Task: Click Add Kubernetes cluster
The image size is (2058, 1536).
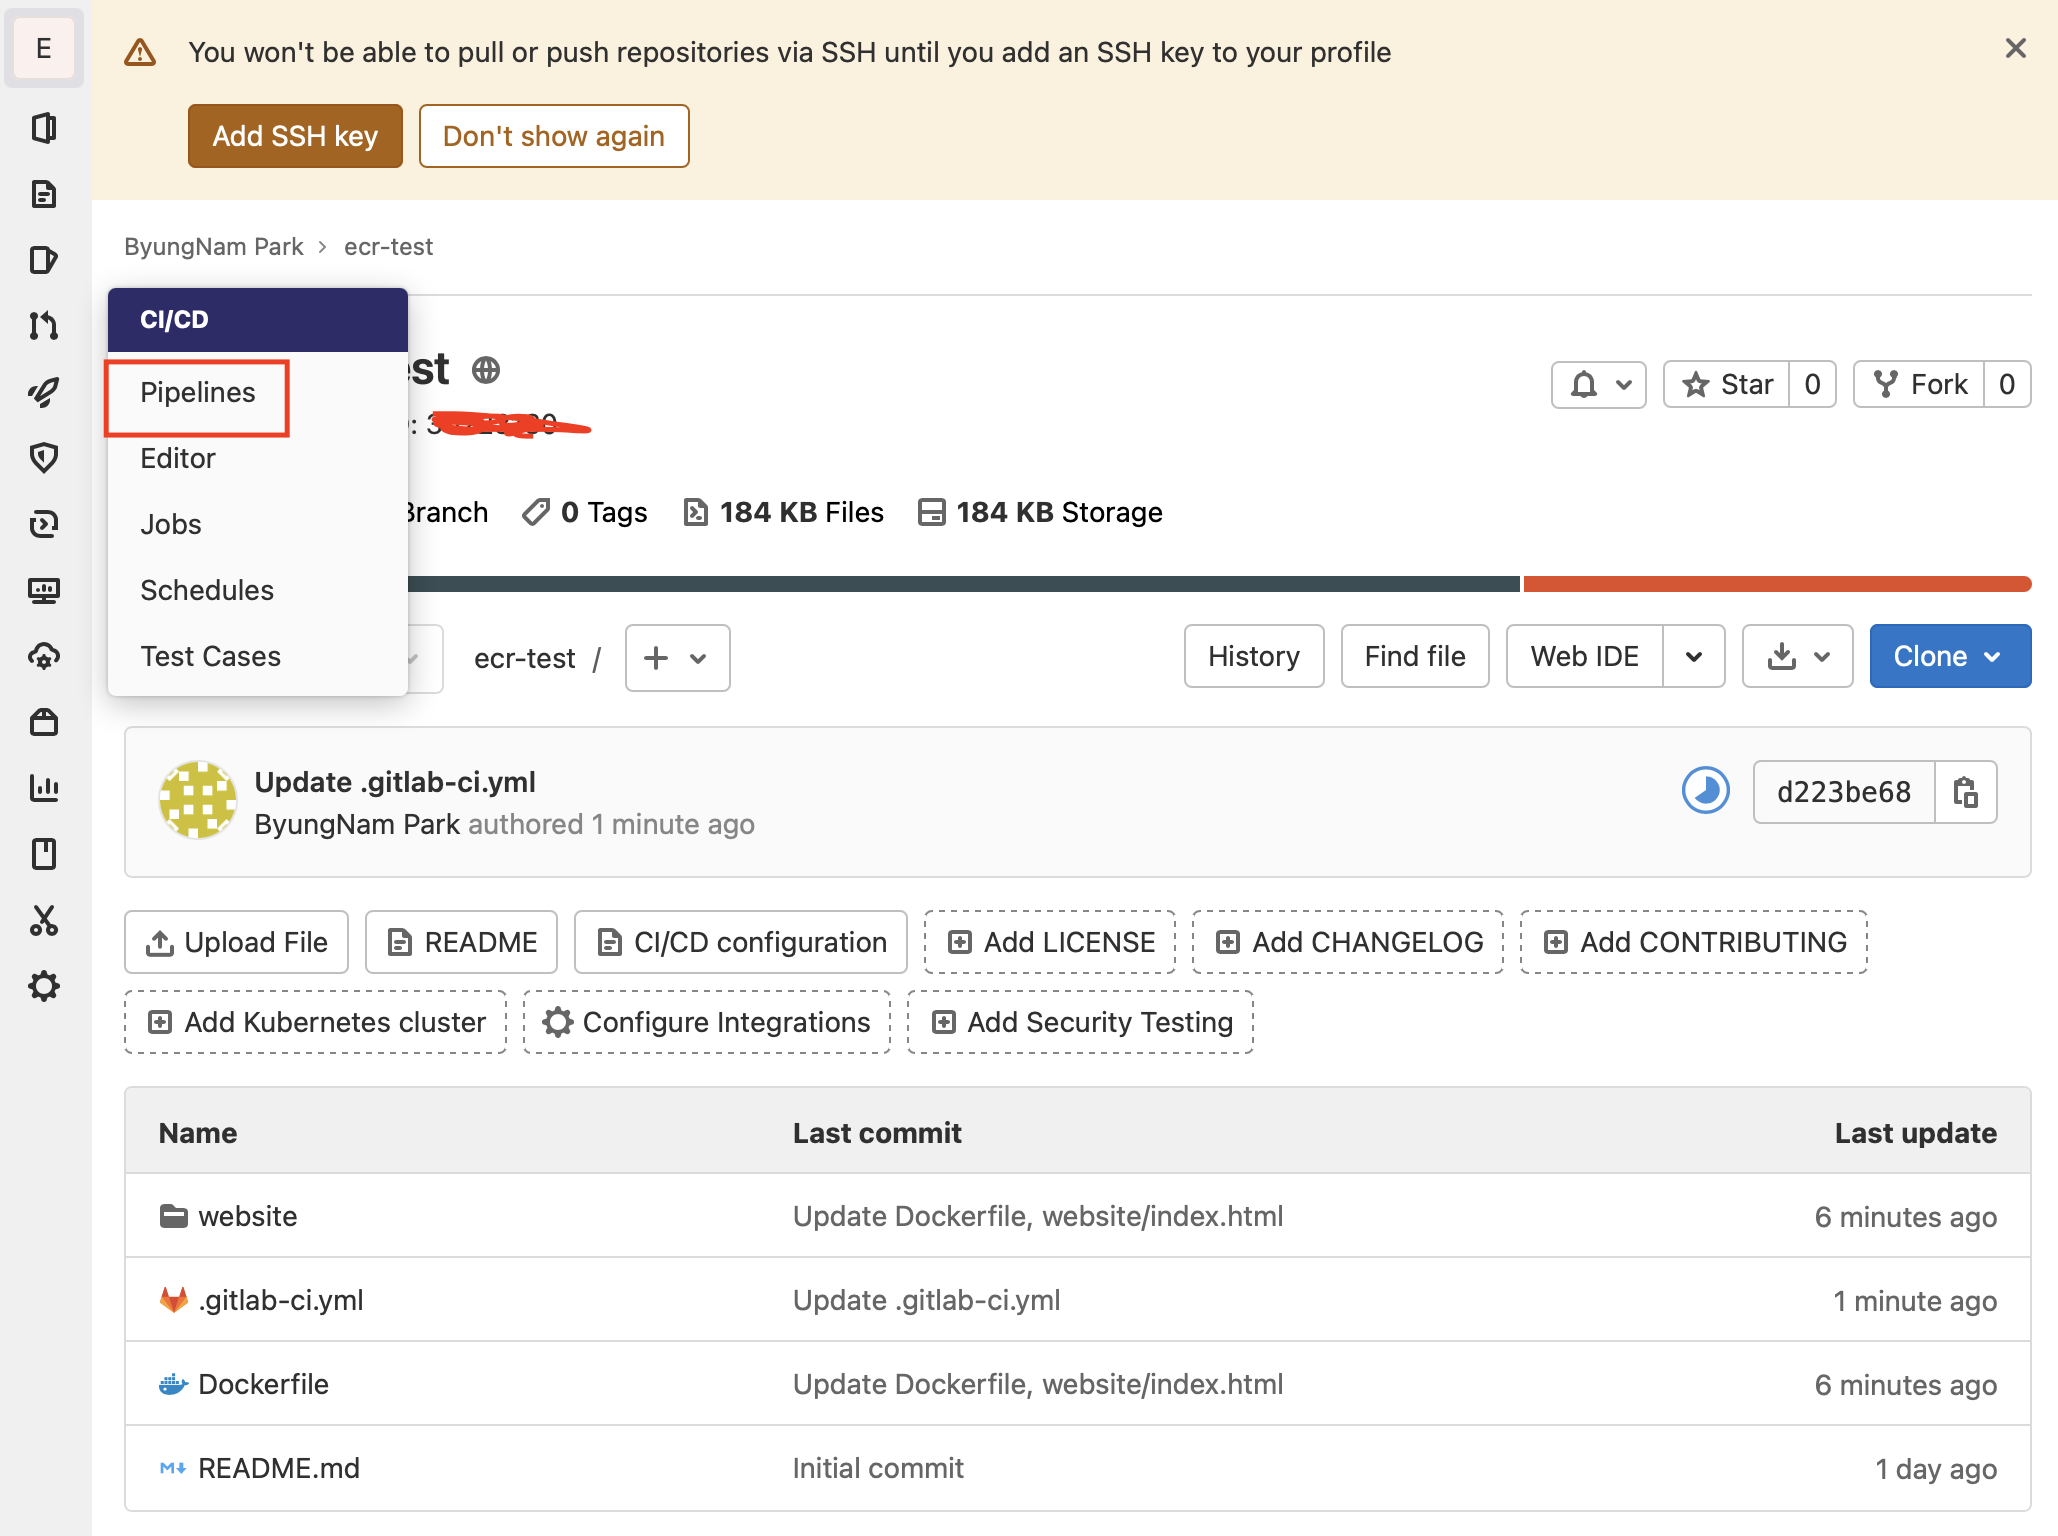Action: point(316,1022)
